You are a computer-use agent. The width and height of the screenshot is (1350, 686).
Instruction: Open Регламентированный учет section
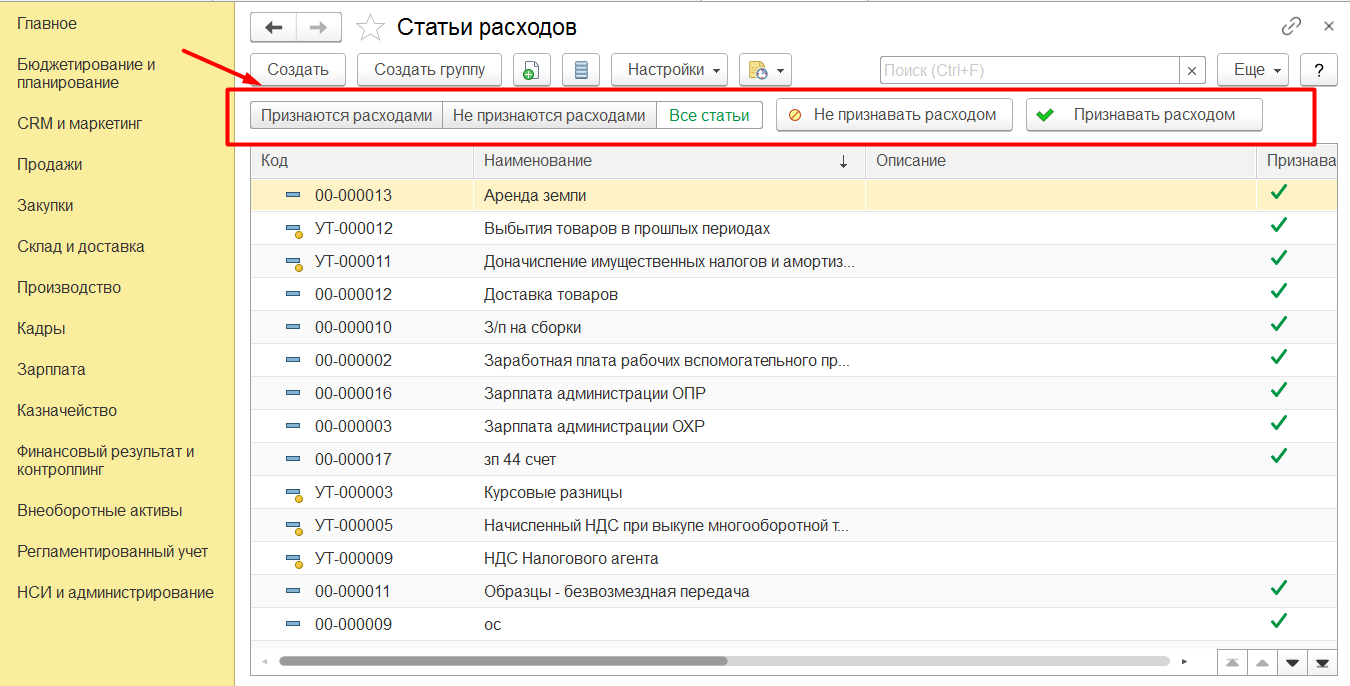pos(113,552)
